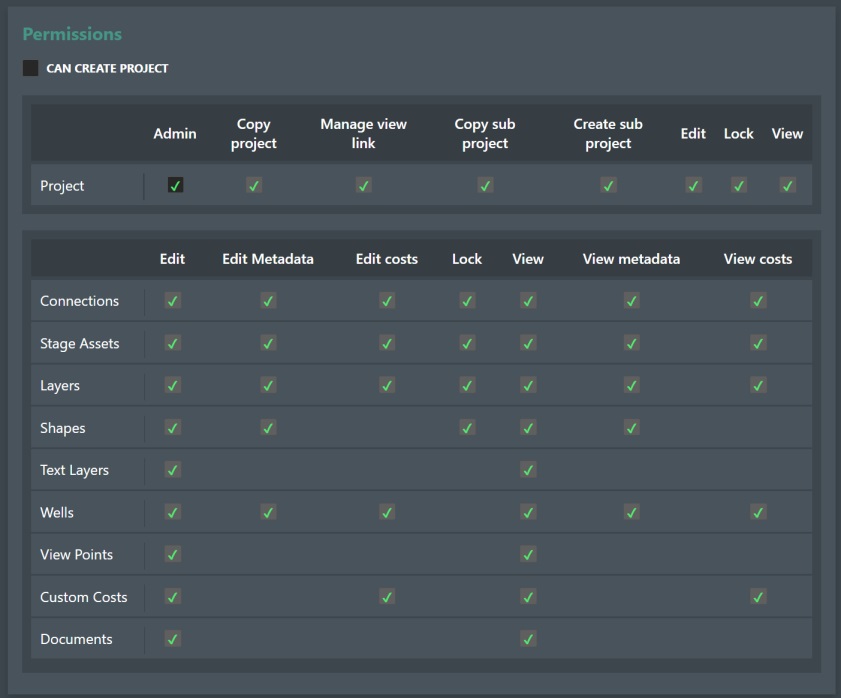Uncheck Edit for Text Layers
The width and height of the screenshot is (841, 698).
coord(173,470)
